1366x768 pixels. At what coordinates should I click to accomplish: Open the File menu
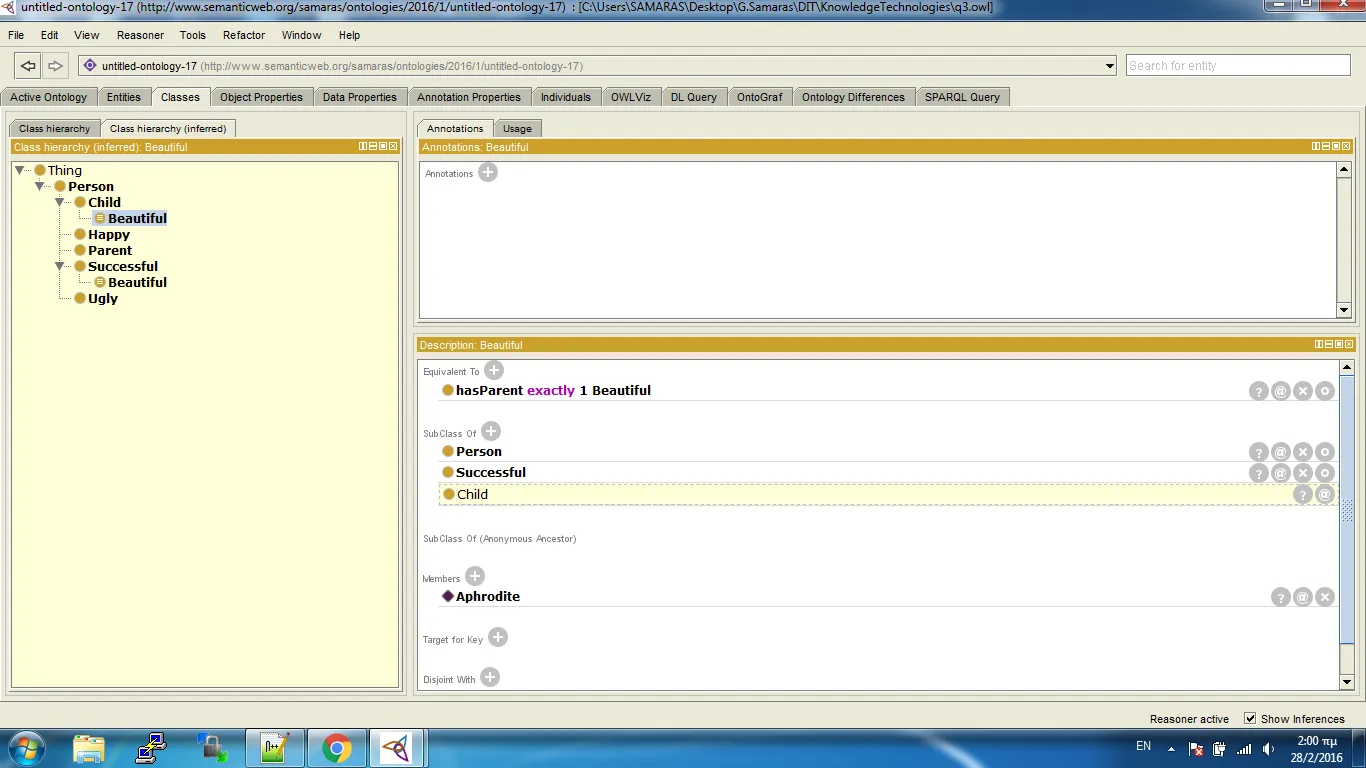16,35
